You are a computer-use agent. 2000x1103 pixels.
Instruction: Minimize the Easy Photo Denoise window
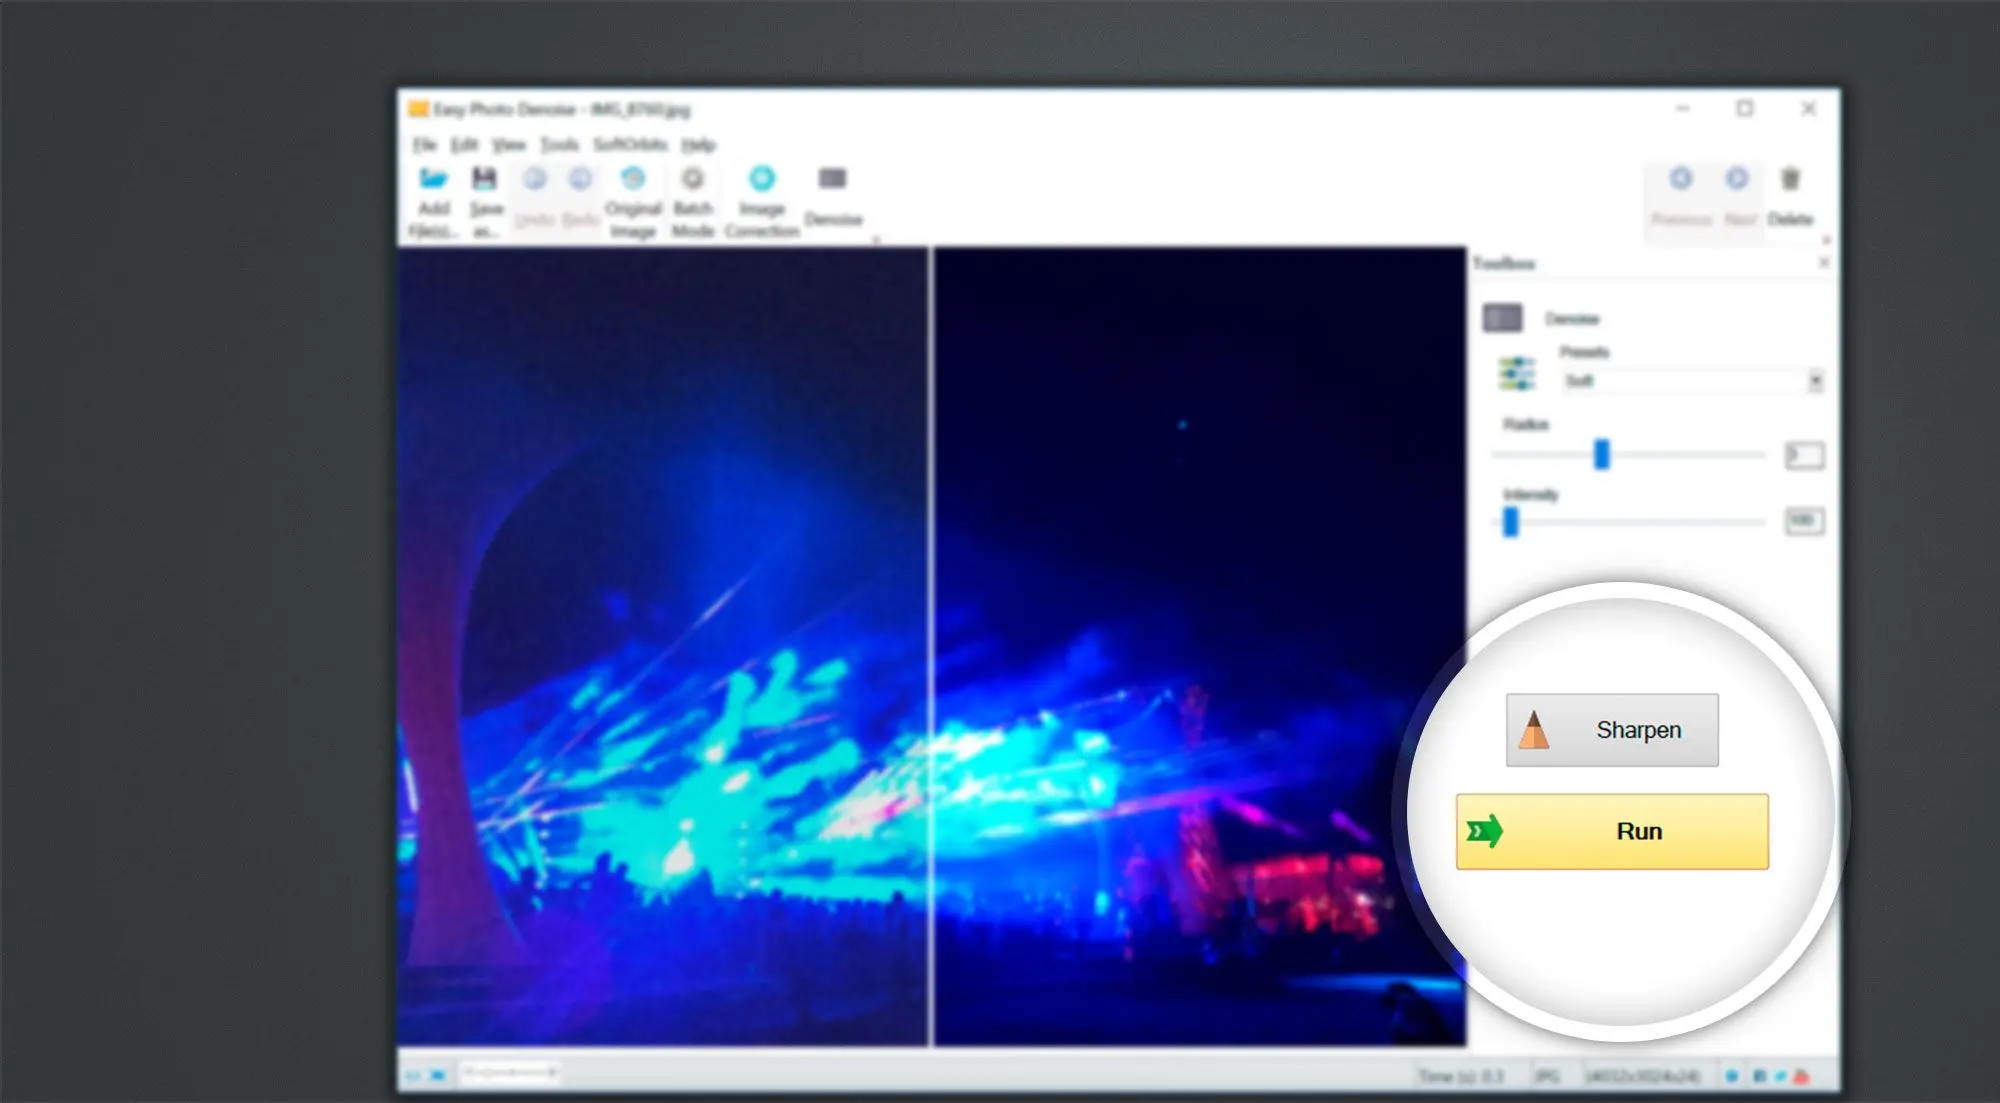click(1683, 108)
